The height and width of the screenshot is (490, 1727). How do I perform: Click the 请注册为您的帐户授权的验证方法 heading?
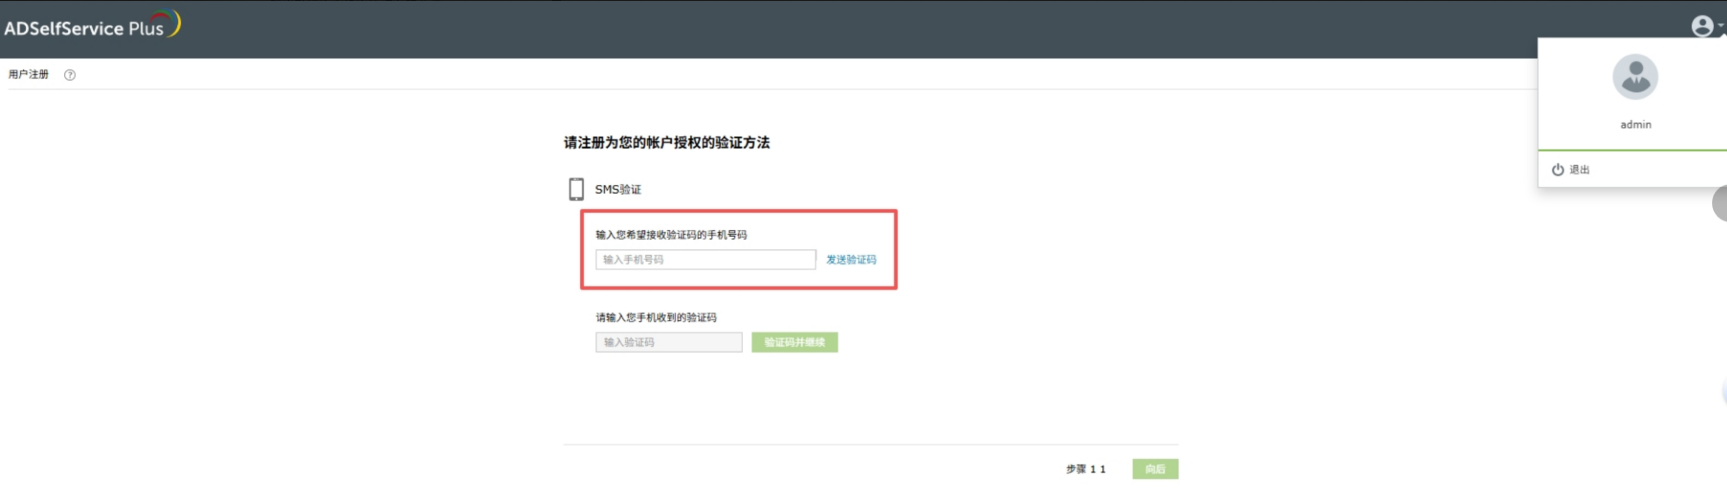[666, 143]
